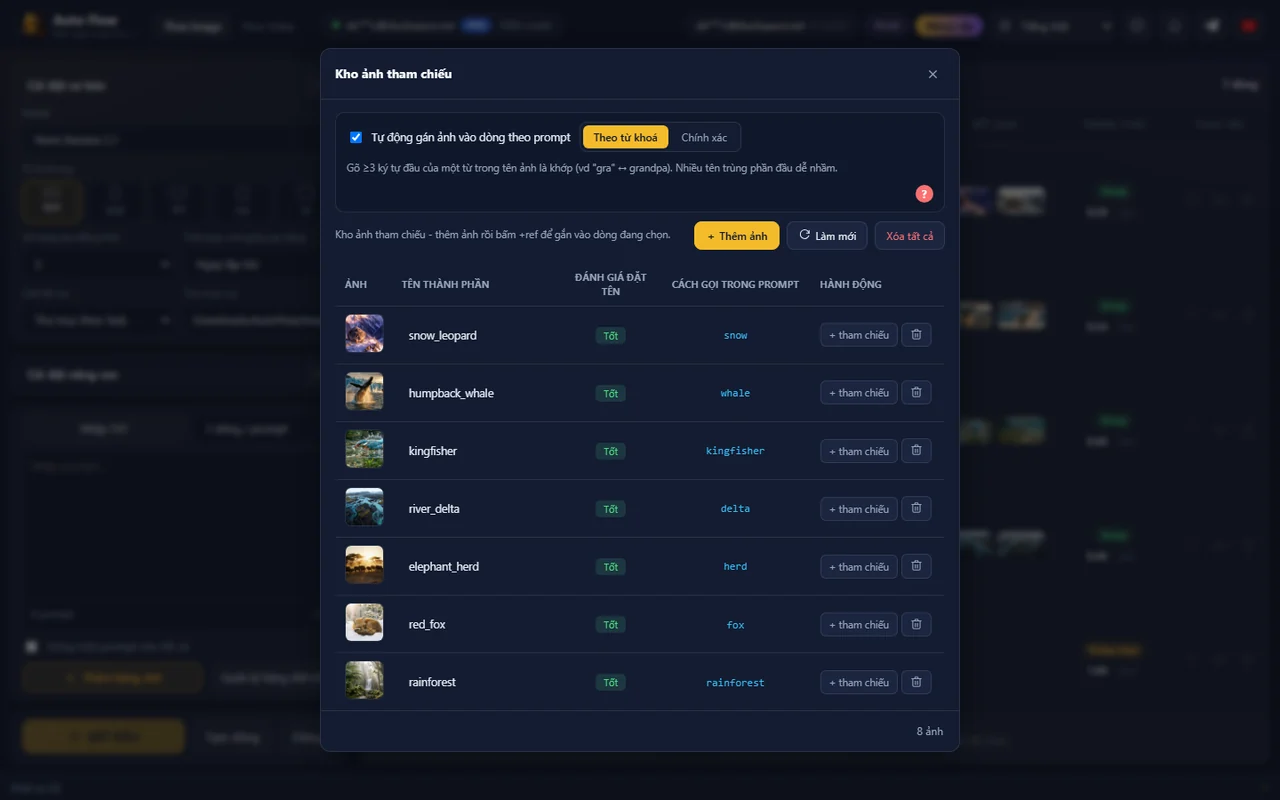Image resolution: width=1280 pixels, height=800 pixels.
Task: Select the elephant_herd component name
Action: (x=444, y=566)
